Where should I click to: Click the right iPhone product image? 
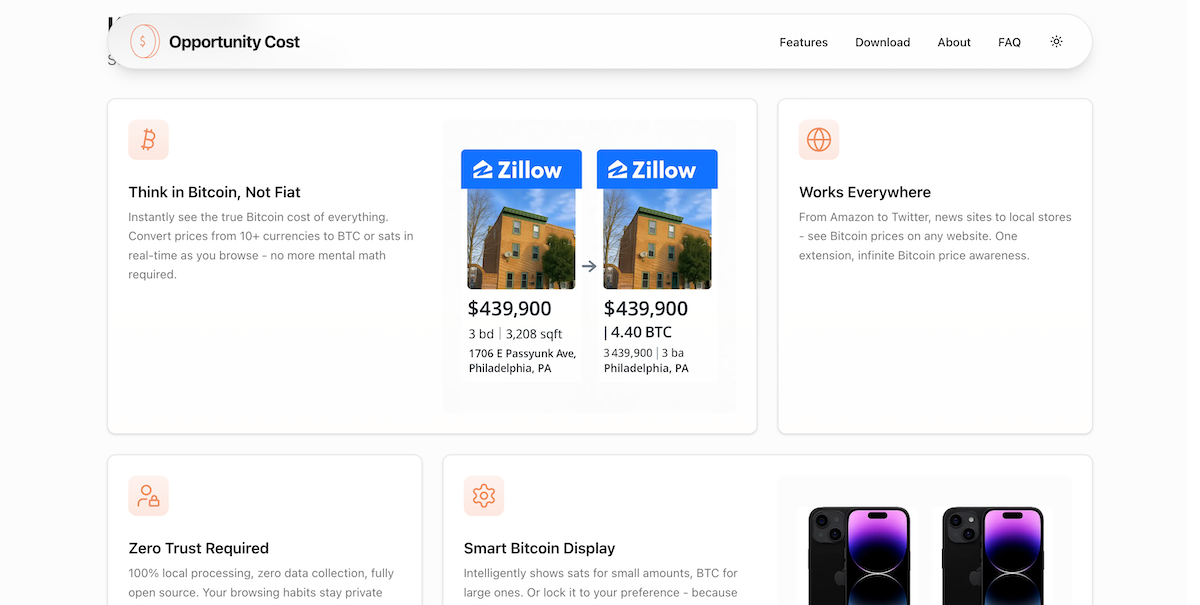click(x=992, y=555)
